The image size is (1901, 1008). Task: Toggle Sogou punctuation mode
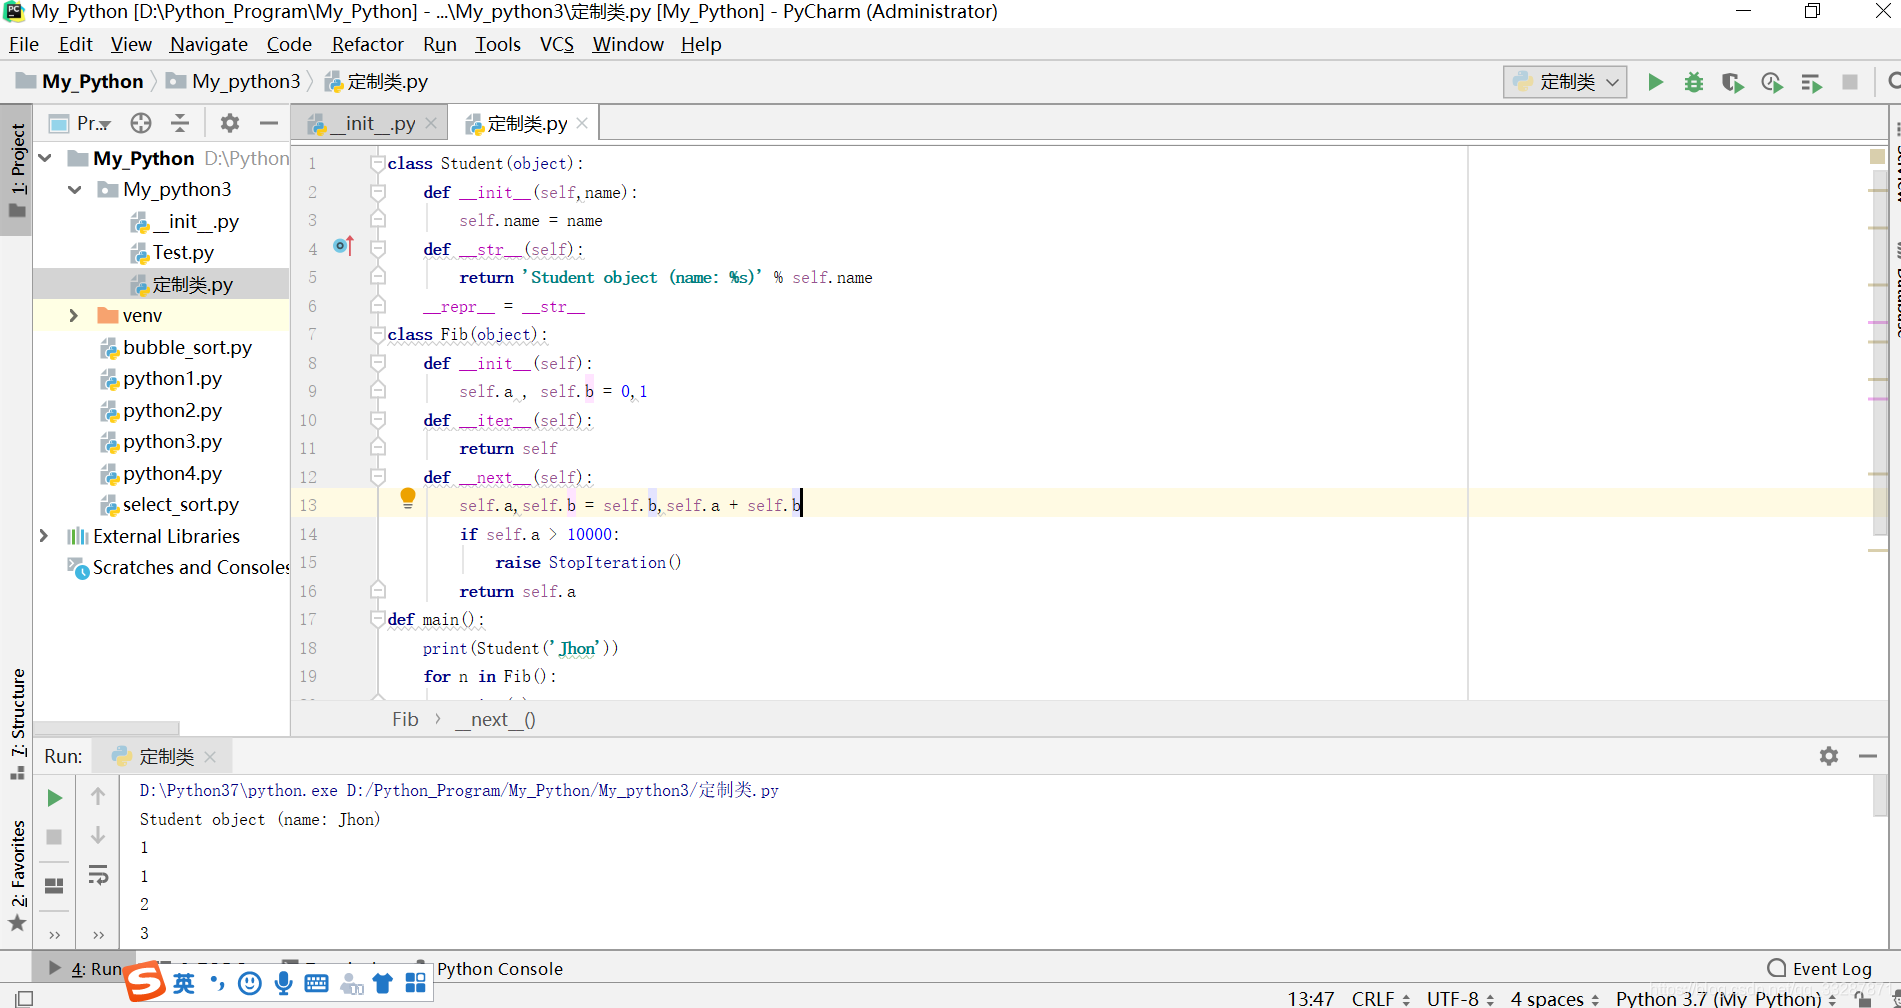[x=217, y=984]
